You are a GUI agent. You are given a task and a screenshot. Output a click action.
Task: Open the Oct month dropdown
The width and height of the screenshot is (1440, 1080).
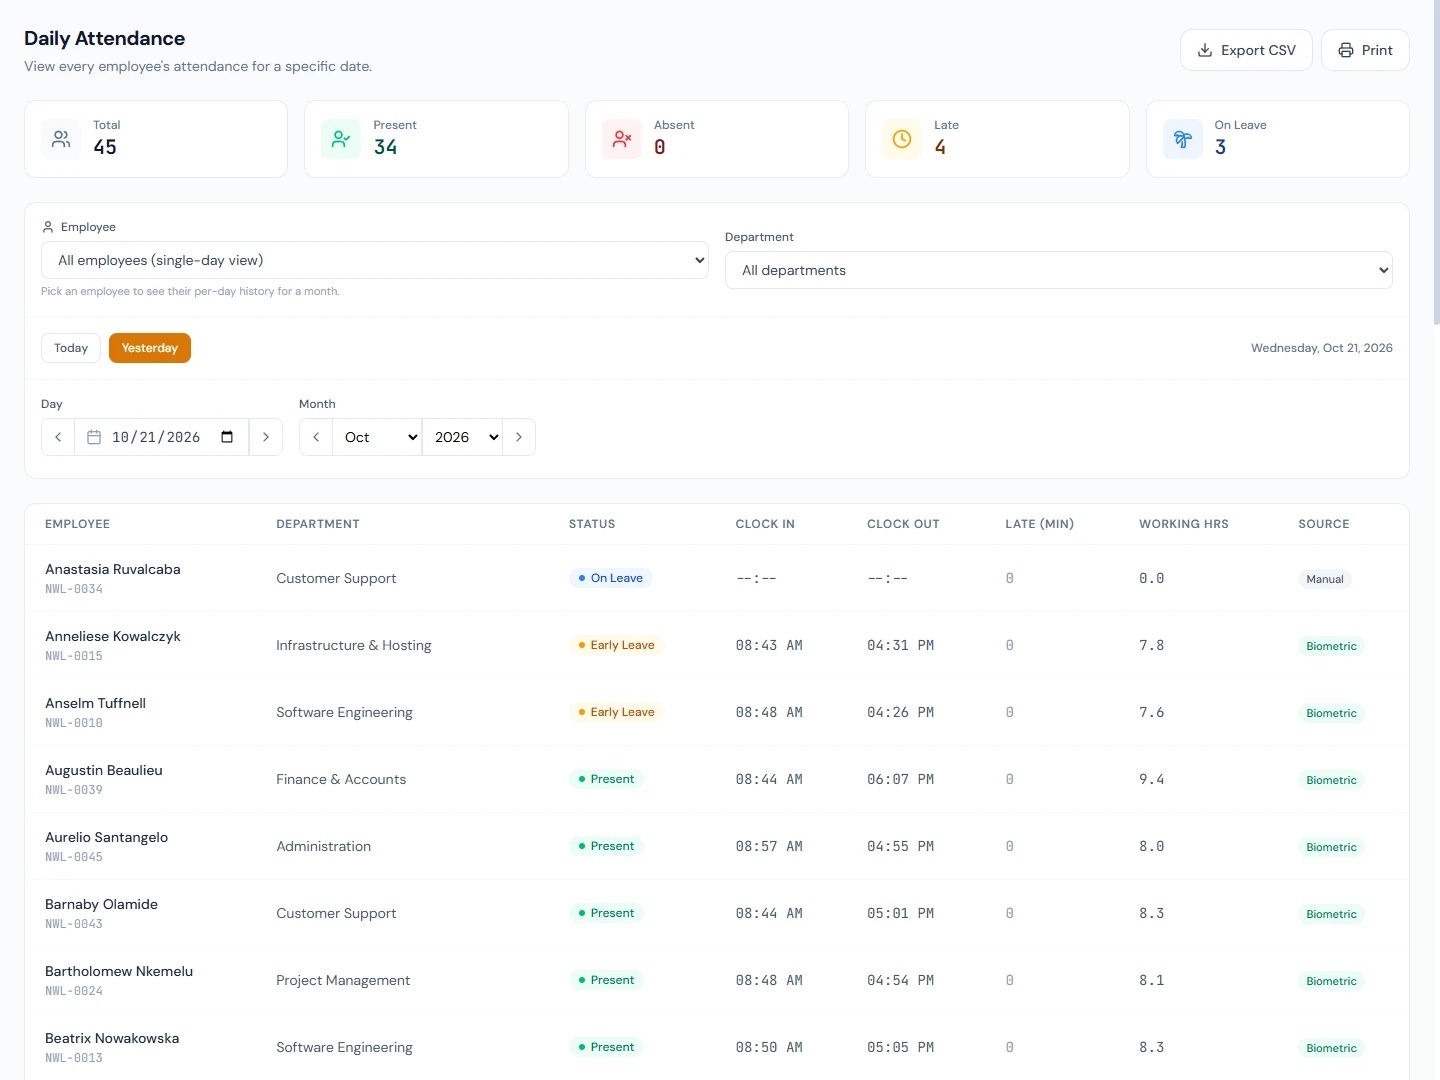377,437
